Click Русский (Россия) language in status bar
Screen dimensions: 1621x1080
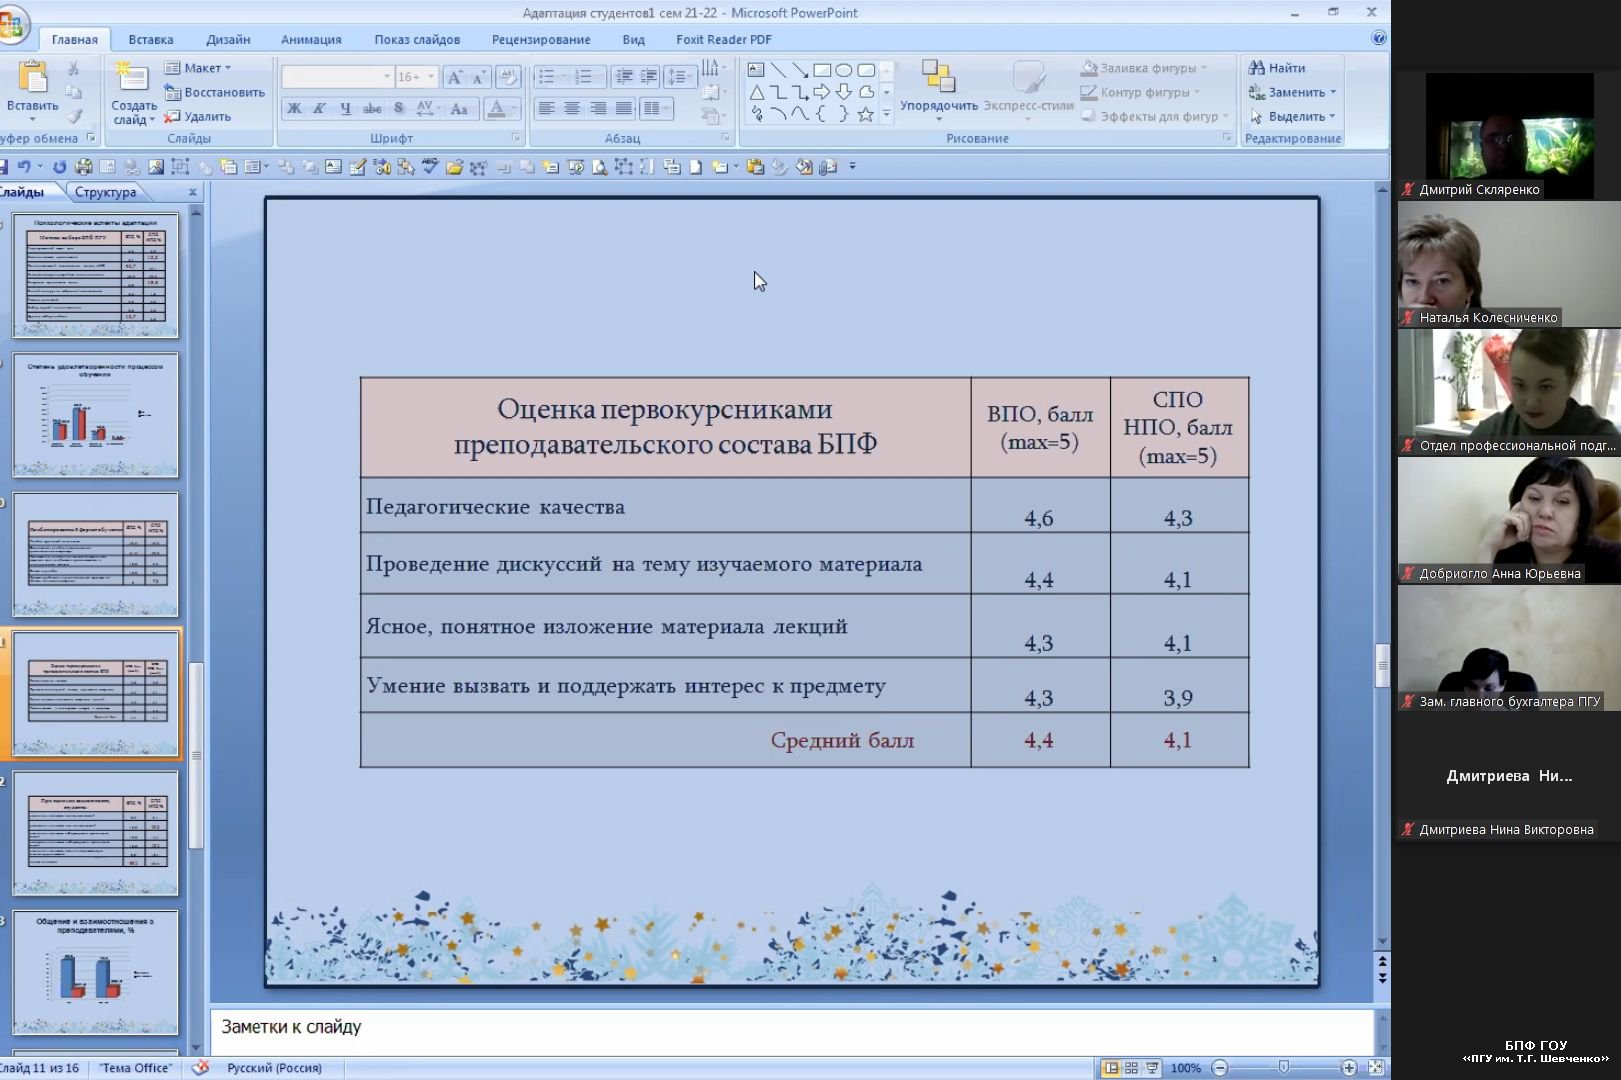tap(274, 1068)
